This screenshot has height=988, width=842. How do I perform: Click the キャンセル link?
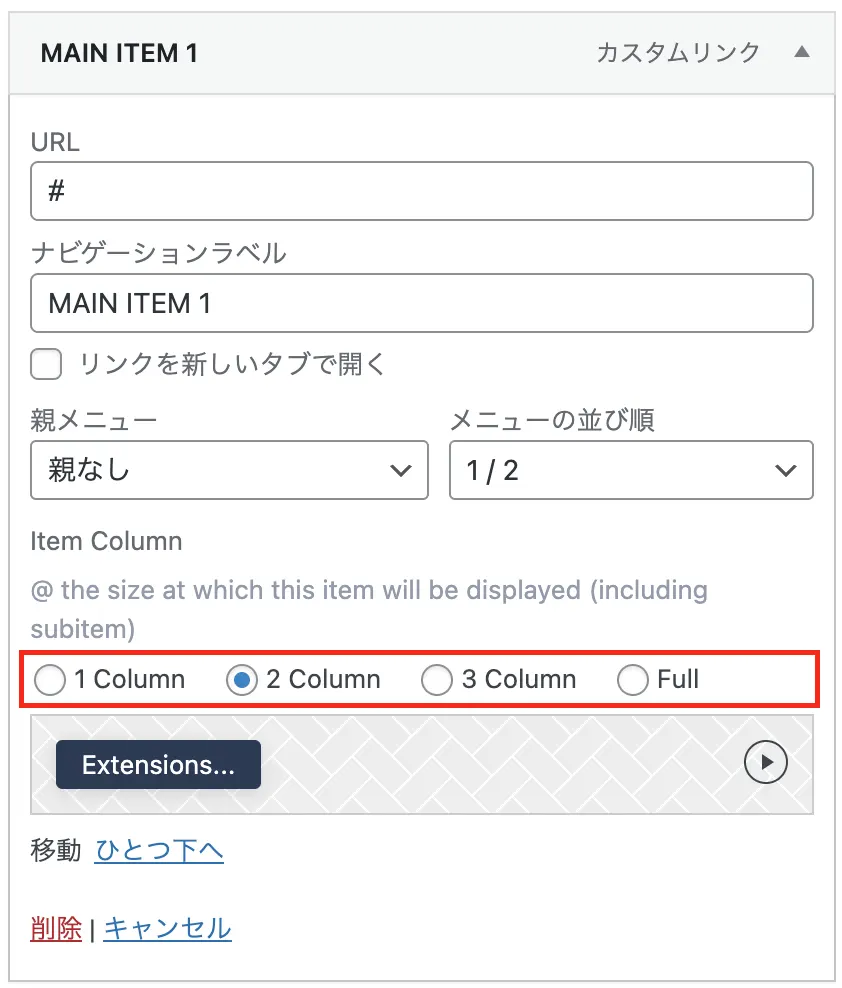coord(168,929)
